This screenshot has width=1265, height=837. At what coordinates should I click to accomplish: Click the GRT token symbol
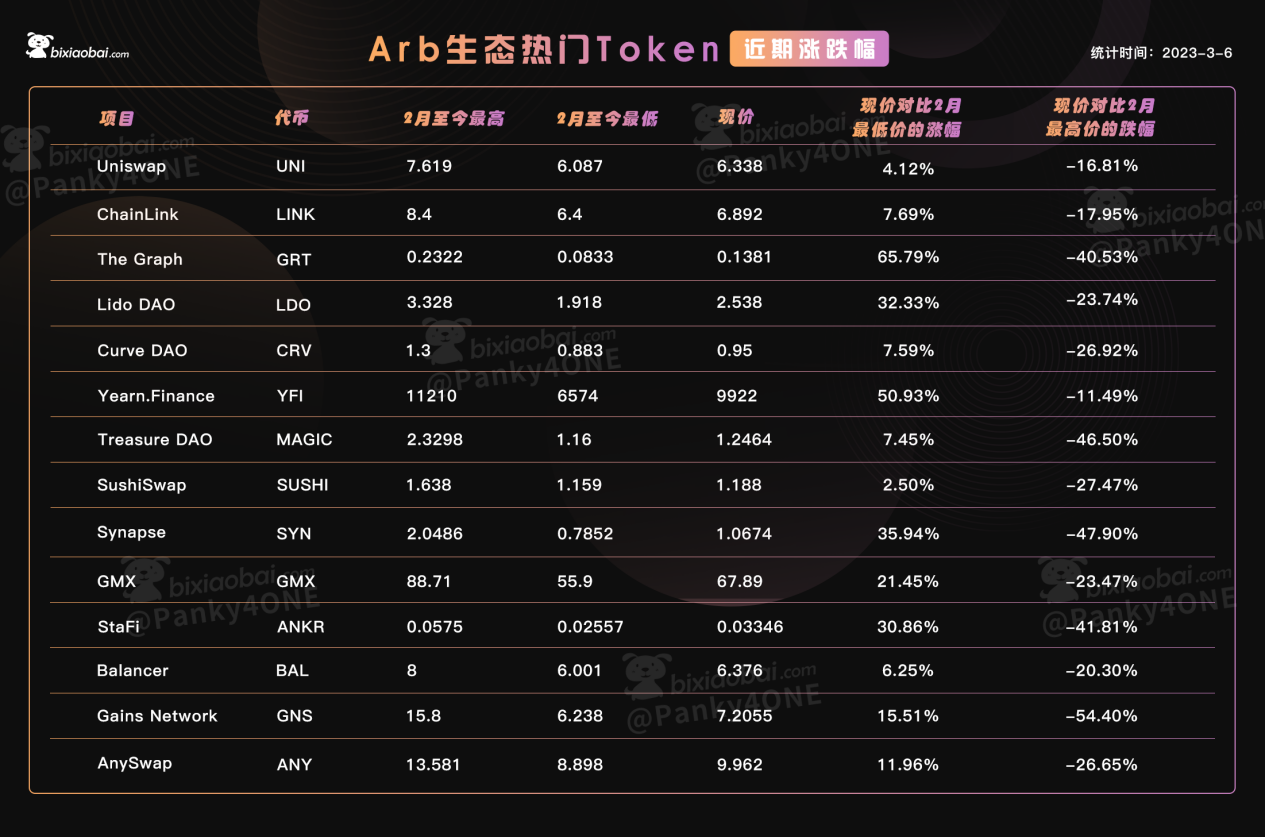click(294, 259)
